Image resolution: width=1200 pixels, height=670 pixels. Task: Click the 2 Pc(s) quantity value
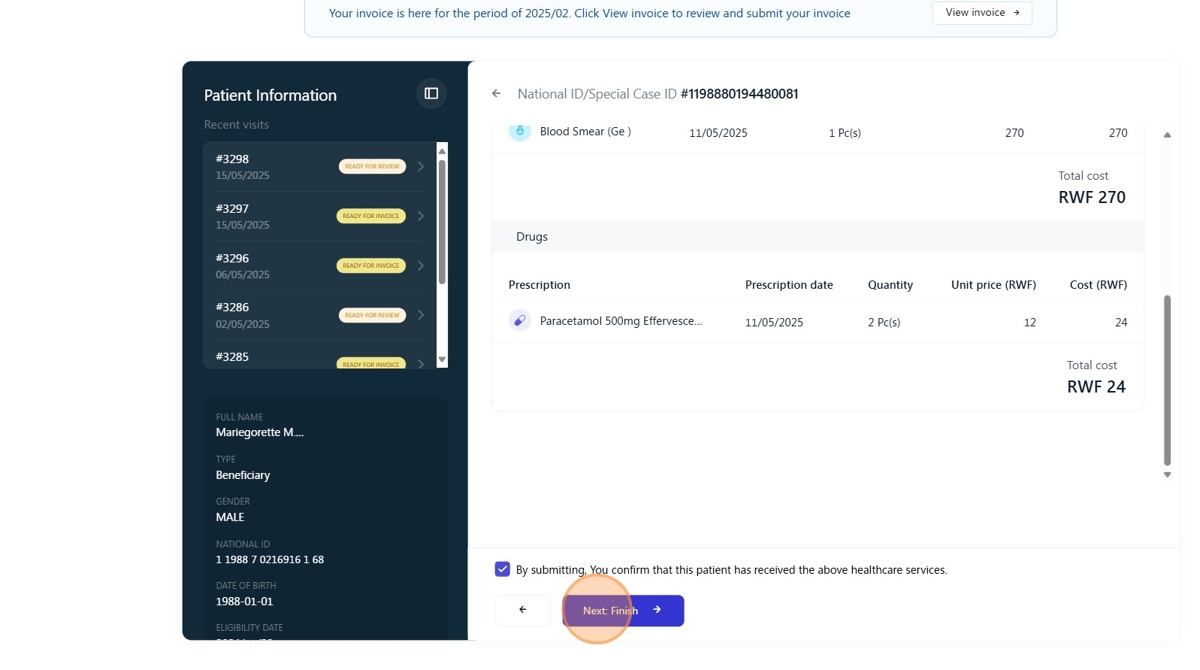[884, 322]
